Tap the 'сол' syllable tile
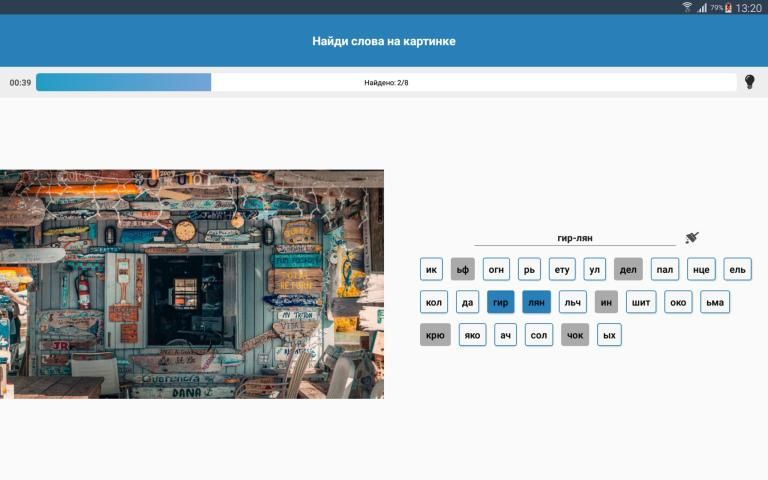The height and width of the screenshot is (480, 768). coord(539,335)
